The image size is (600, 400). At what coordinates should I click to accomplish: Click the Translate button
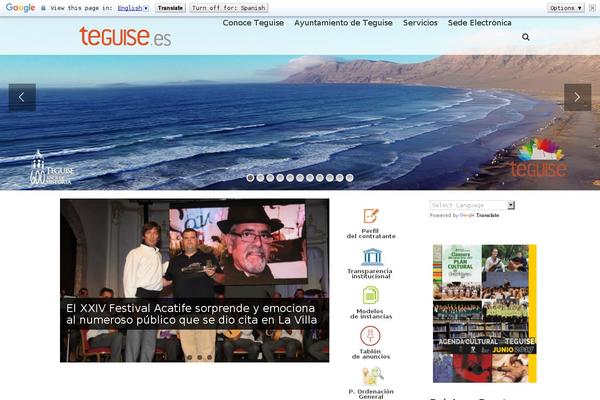(170, 8)
